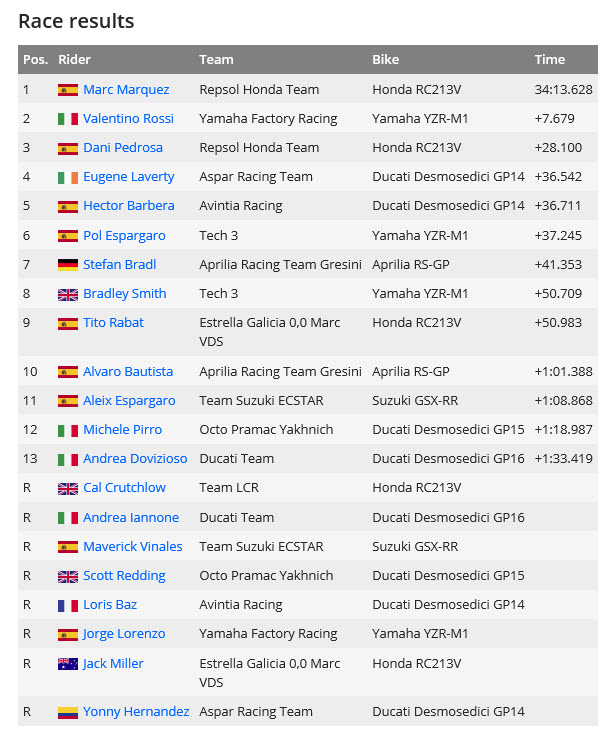This screenshot has height=732, width=613.
Task: Click the Colombian flag beside Yonny Hernandez
Action: [x=68, y=712]
